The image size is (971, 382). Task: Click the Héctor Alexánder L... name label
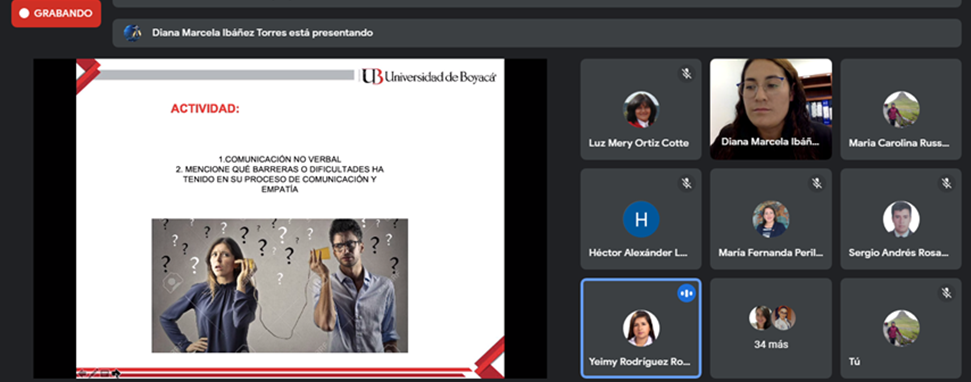point(638,253)
